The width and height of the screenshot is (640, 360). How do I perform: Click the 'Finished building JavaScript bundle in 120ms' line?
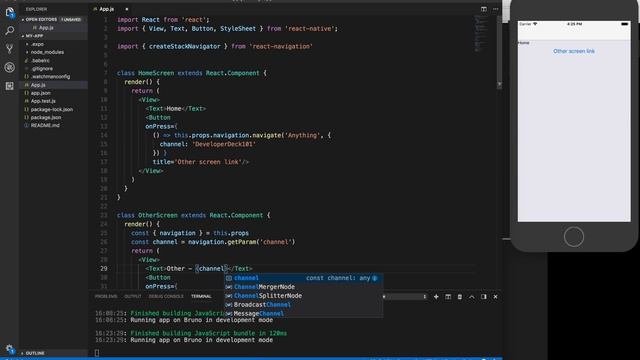(209, 333)
